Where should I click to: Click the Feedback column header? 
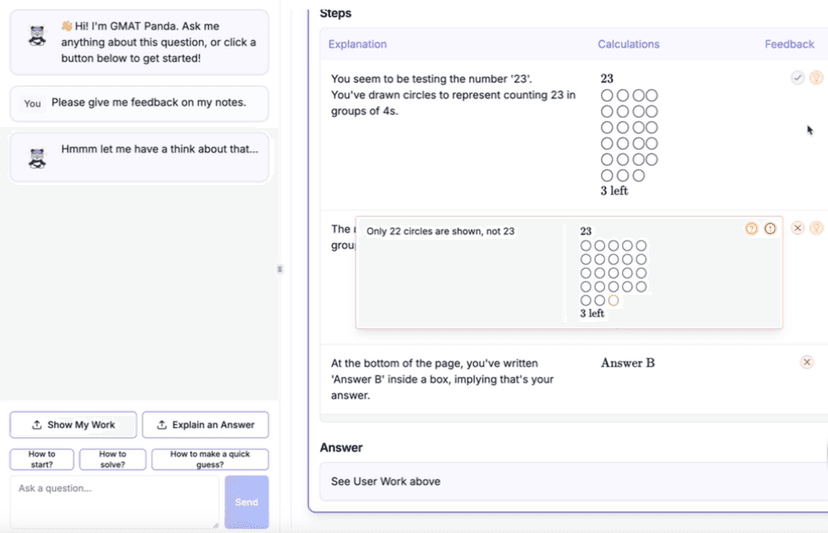pos(789,44)
